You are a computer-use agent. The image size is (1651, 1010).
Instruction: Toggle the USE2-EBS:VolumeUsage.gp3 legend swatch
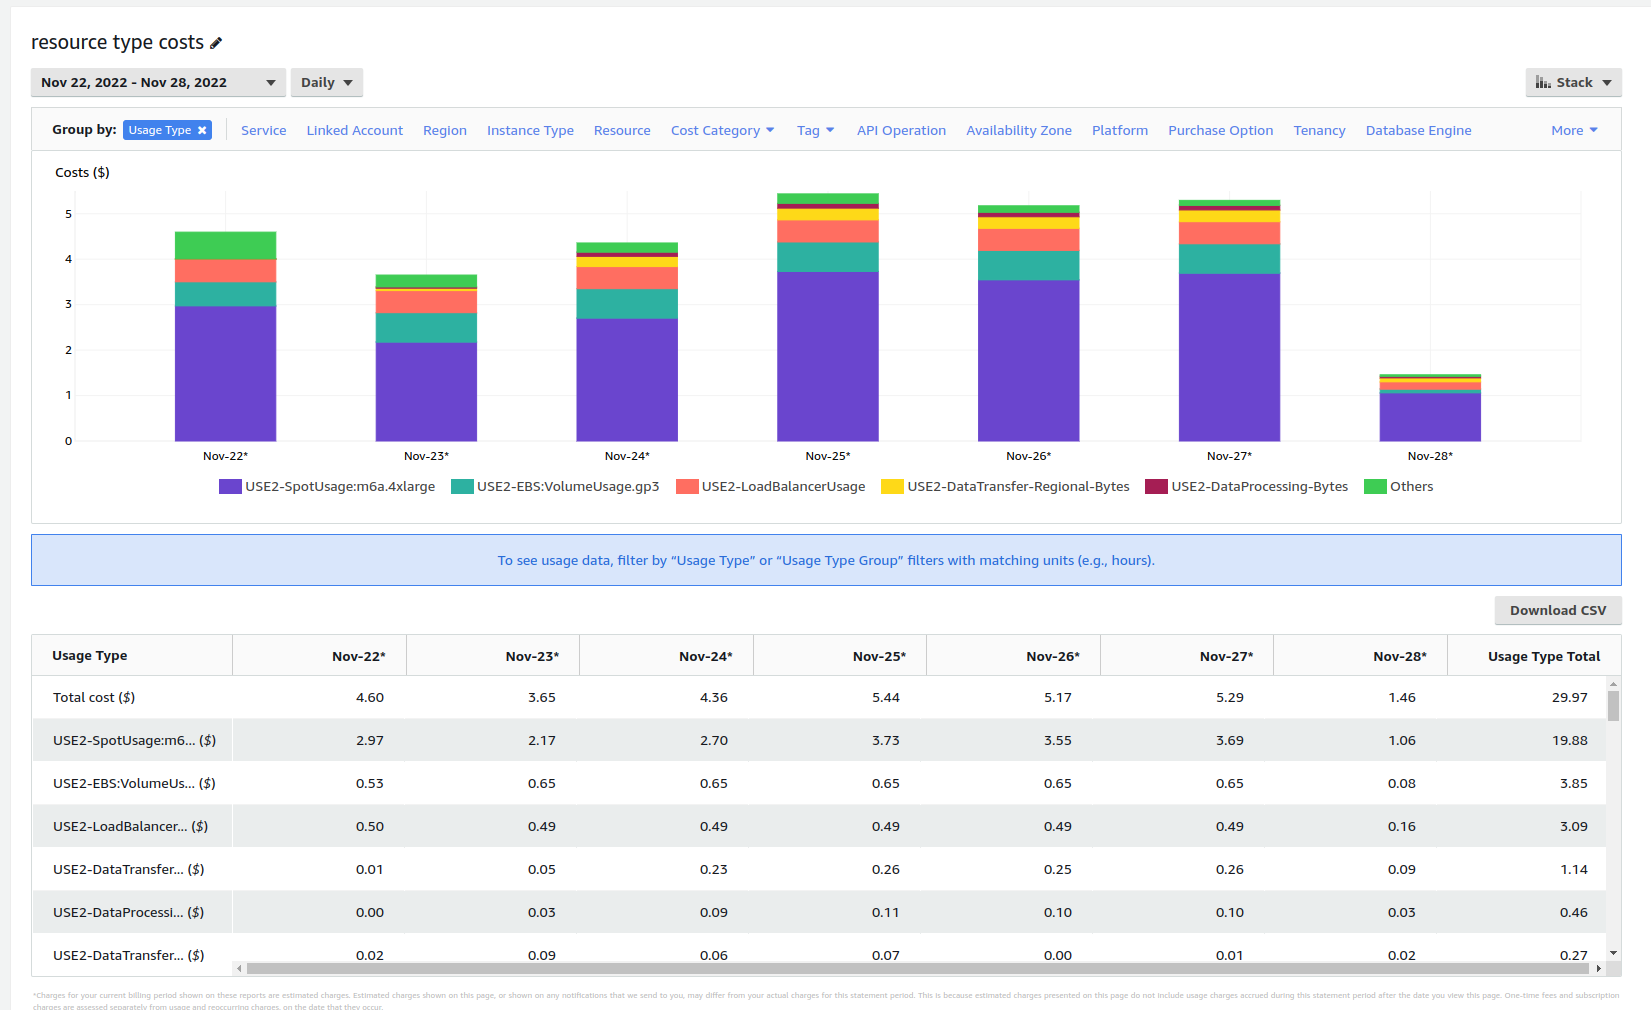[462, 487]
